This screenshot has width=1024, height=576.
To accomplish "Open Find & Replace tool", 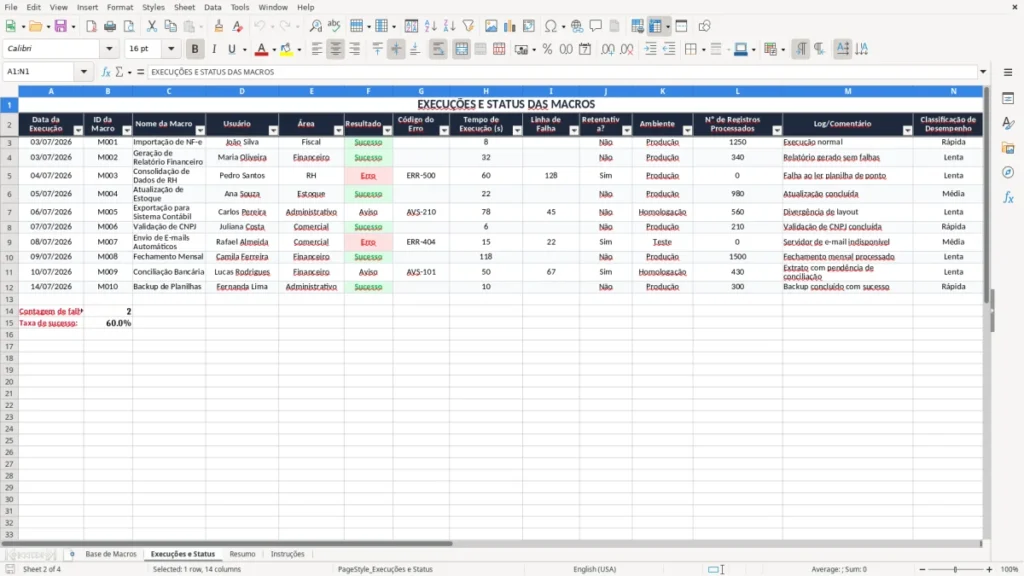I will pos(315,26).
